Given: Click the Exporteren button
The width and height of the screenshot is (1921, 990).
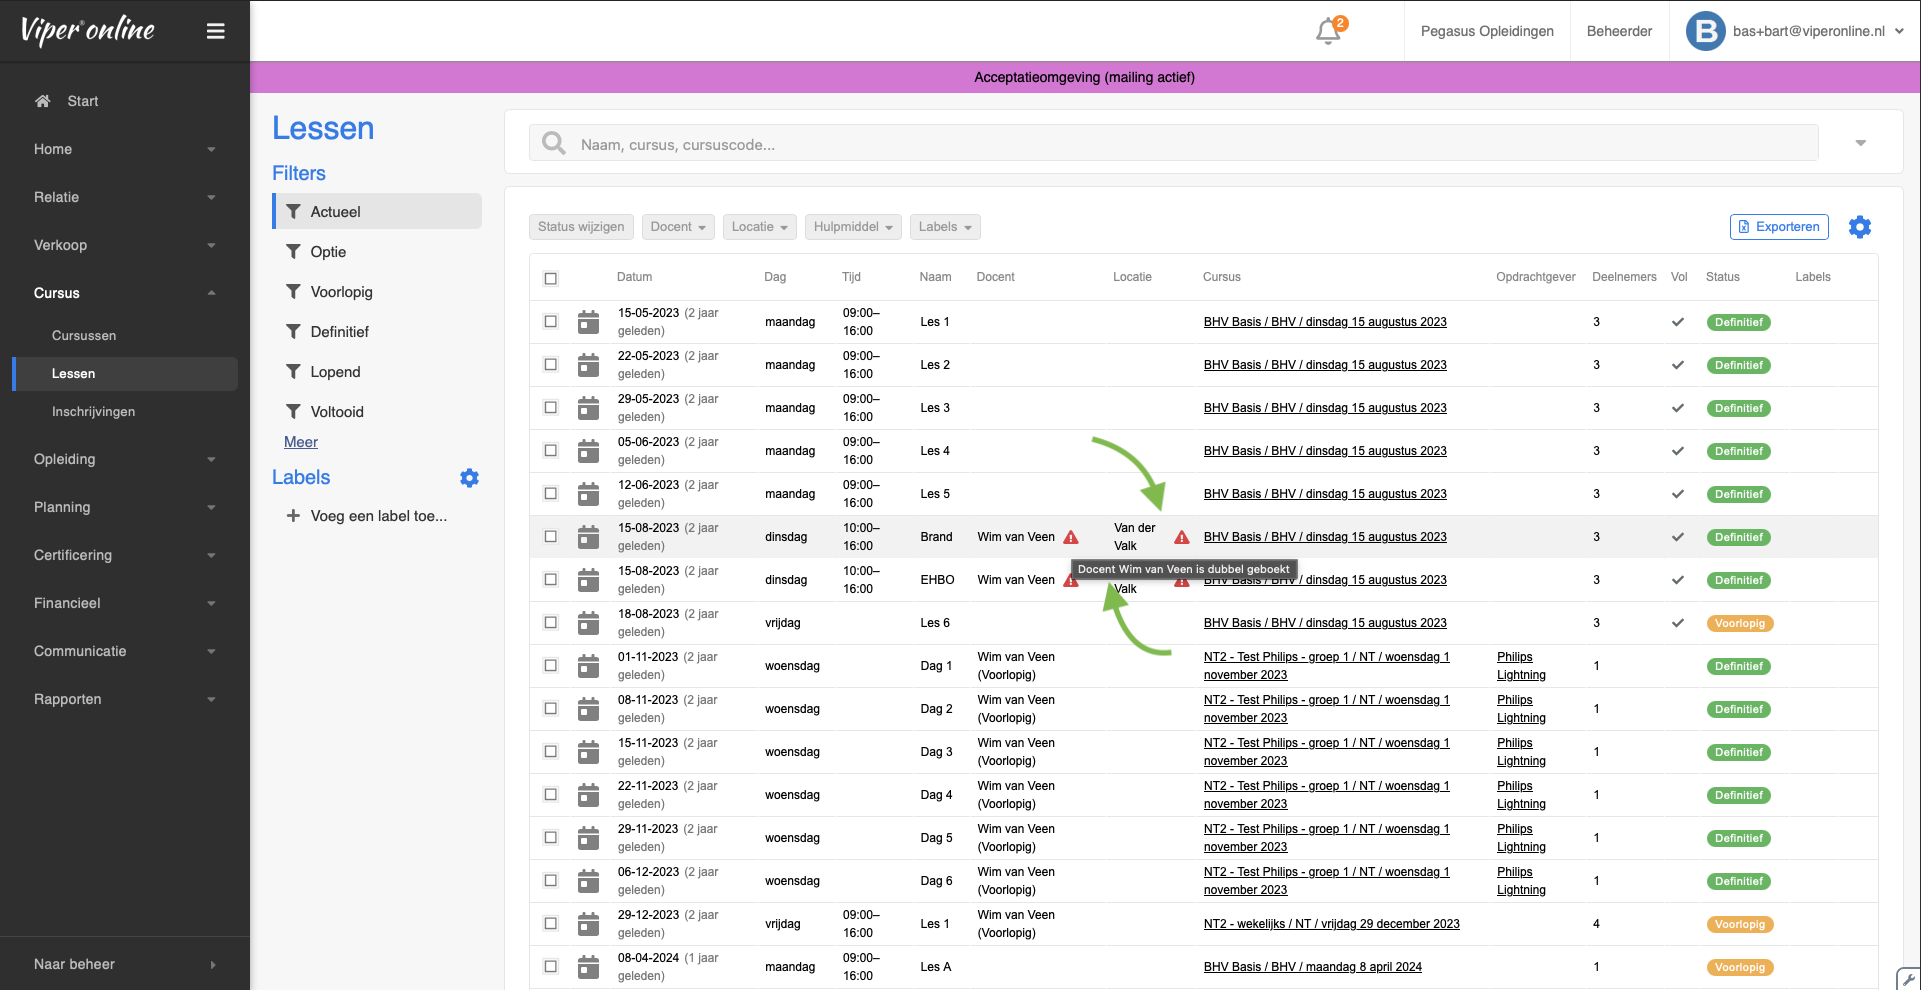Looking at the screenshot, I should point(1778,227).
